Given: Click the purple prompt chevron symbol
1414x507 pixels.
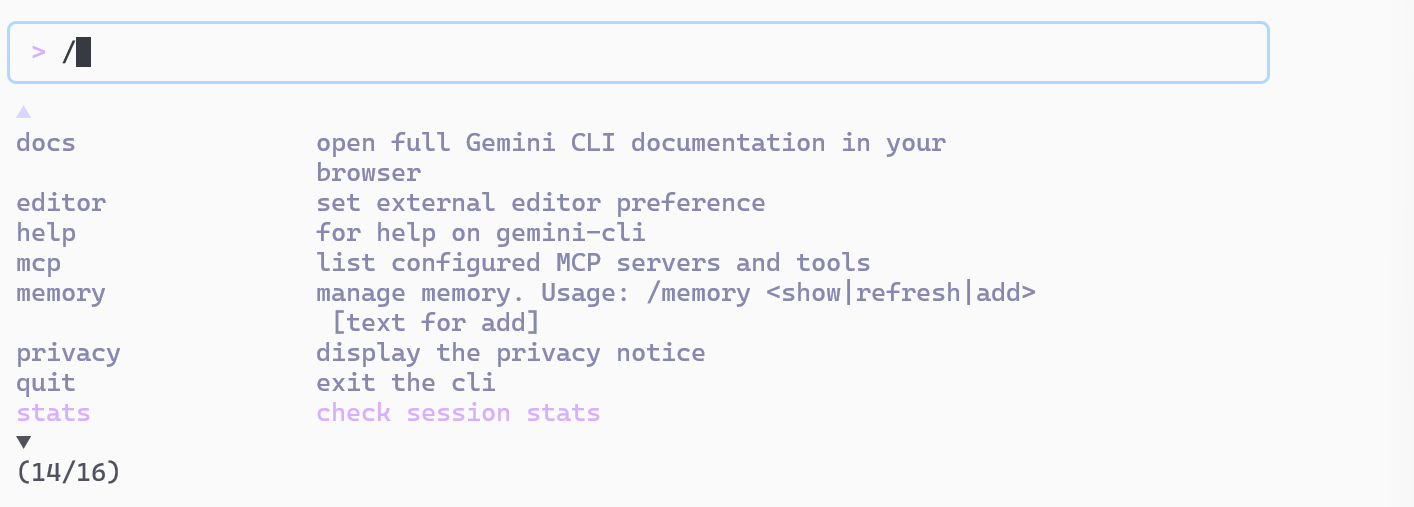Looking at the screenshot, I should click(x=38, y=52).
